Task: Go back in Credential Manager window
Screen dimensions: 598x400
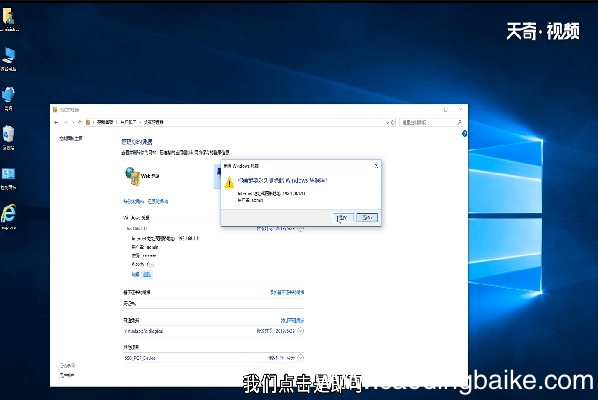Action: 56,122
